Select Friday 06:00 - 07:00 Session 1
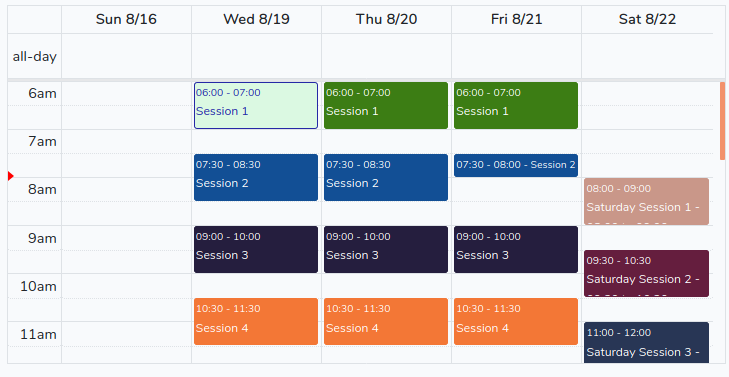 (516, 106)
